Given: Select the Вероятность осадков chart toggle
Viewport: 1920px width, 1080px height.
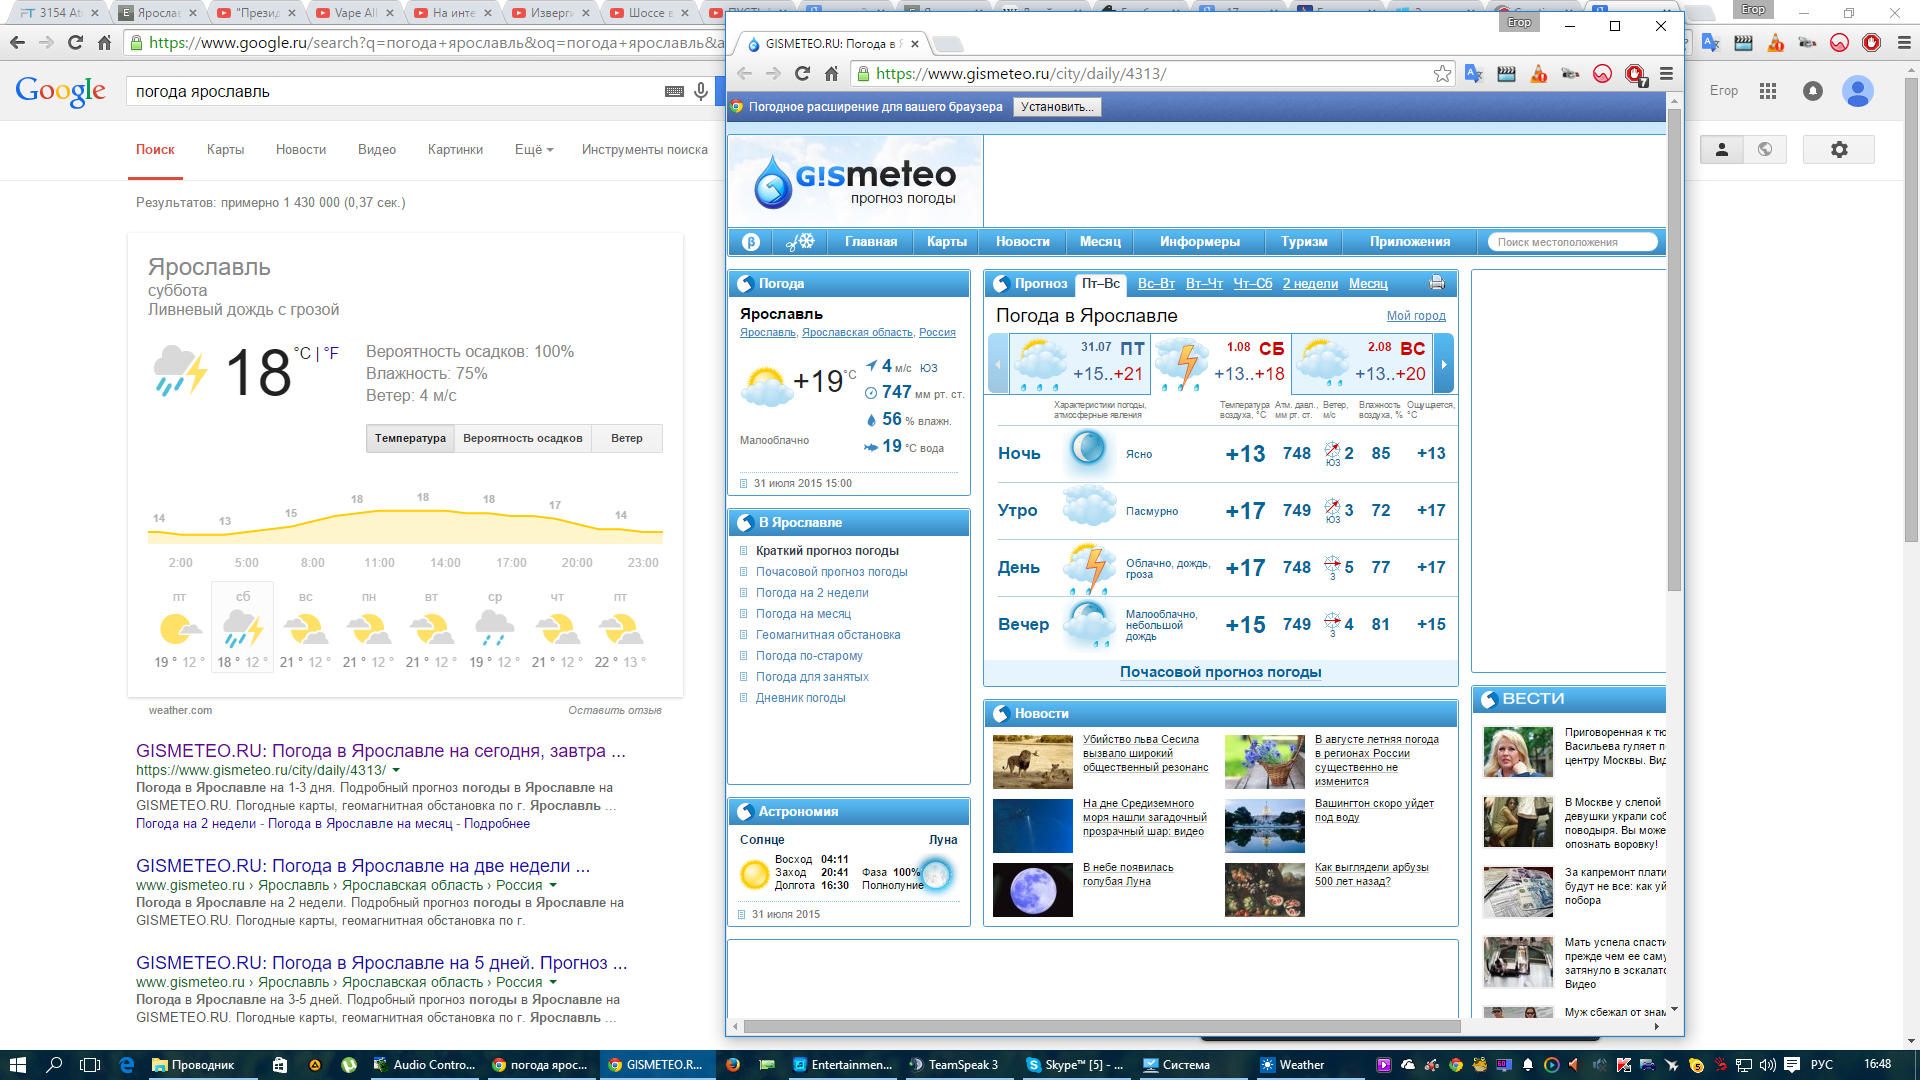Looking at the screenshot, I should click(x=522, y=438).
